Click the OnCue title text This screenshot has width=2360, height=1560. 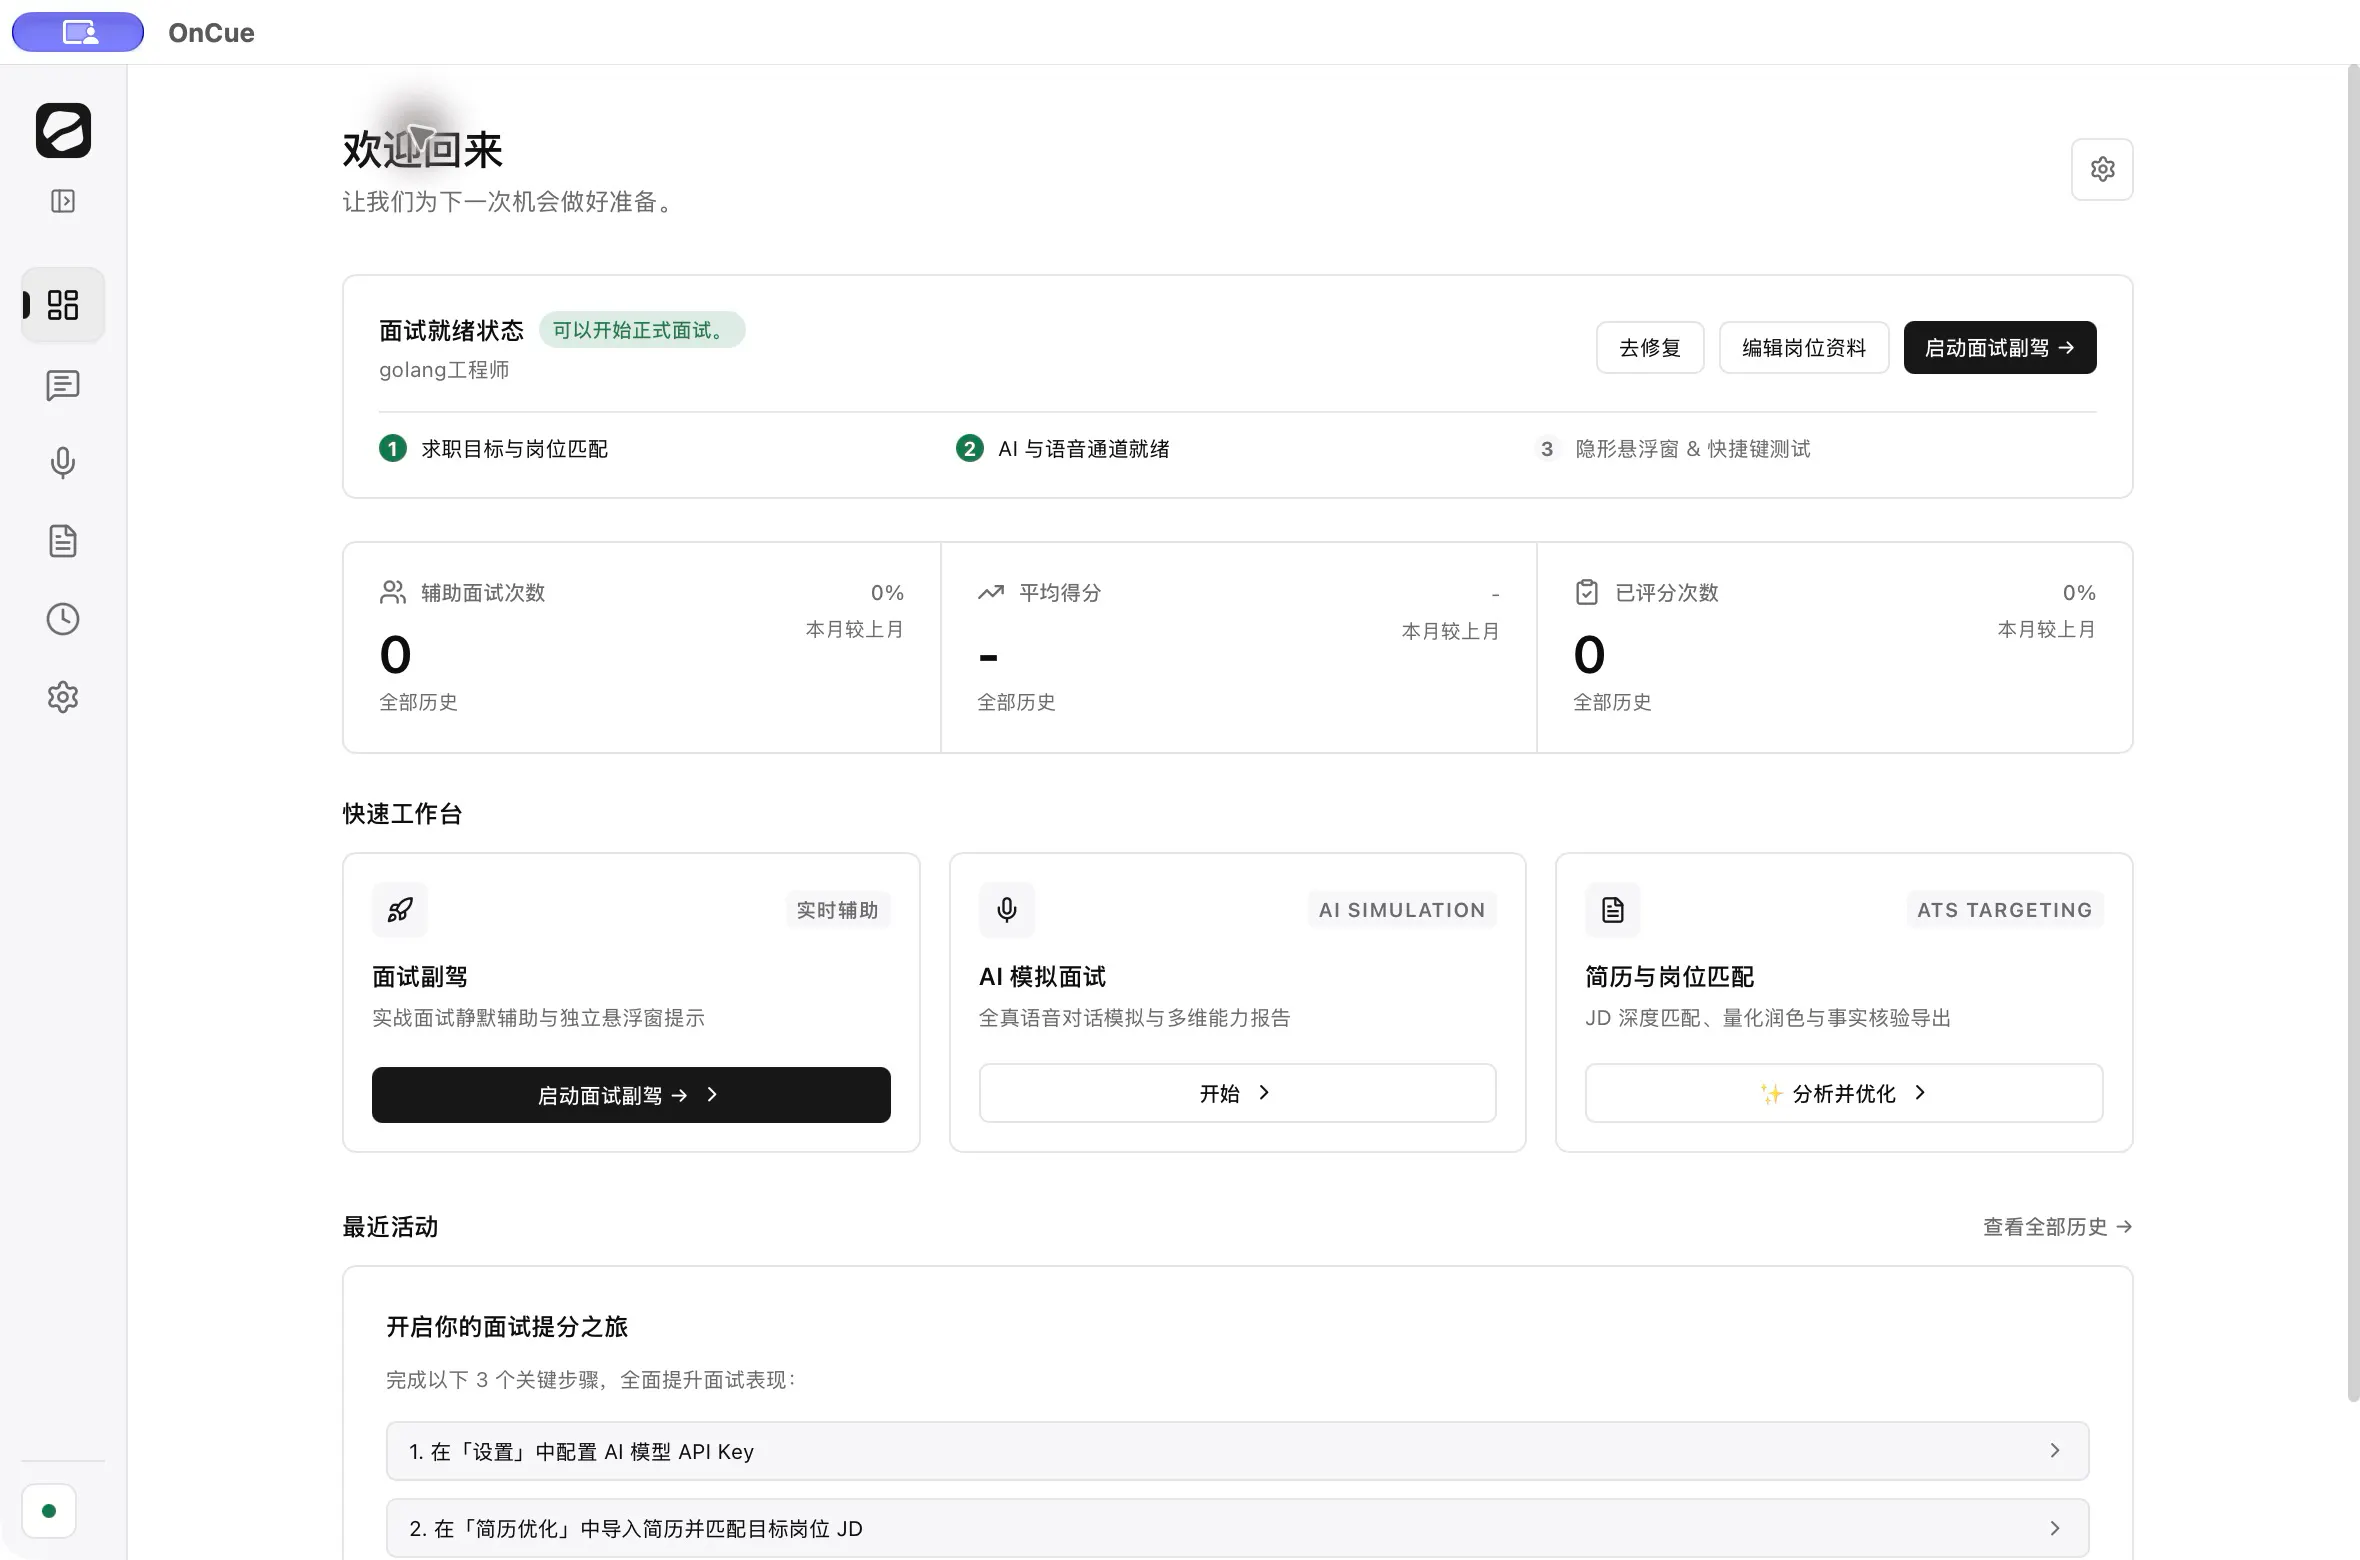[x=211, y=33]
